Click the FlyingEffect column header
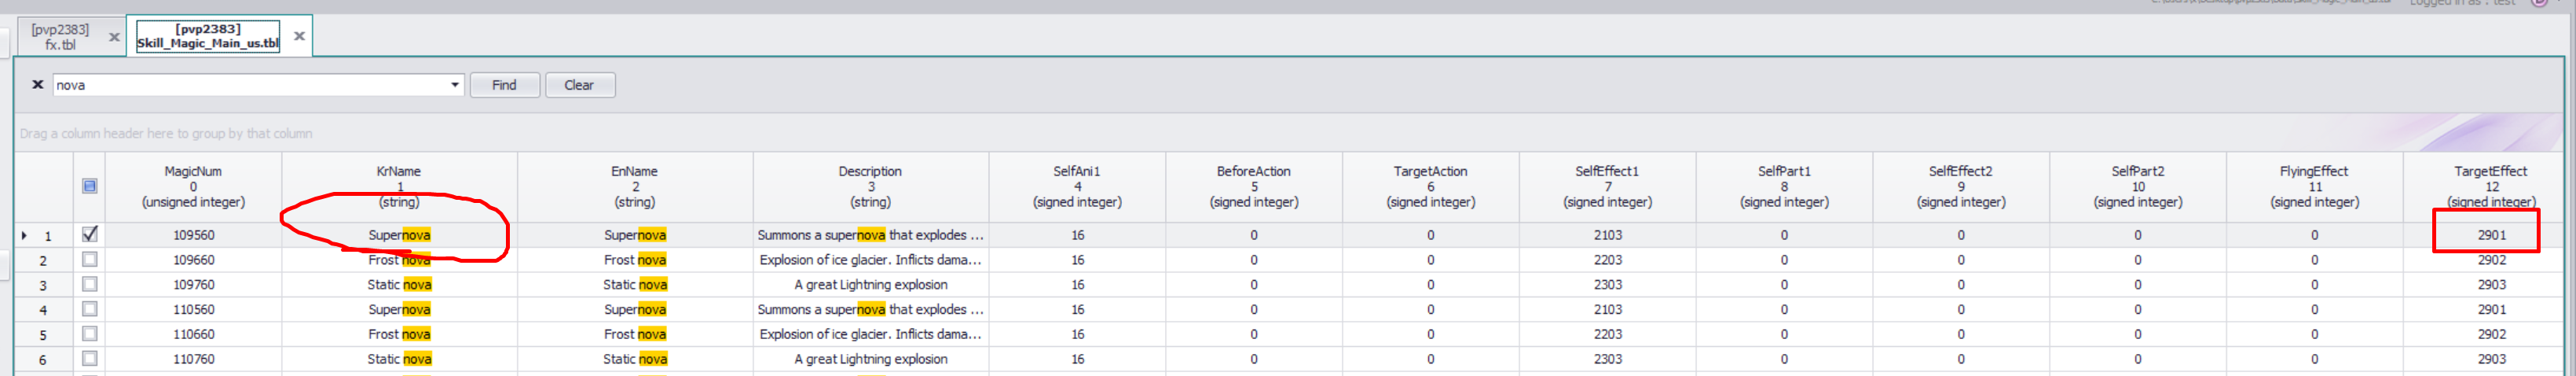Viewport: 2576px width, 376px height. point(2315,186)
